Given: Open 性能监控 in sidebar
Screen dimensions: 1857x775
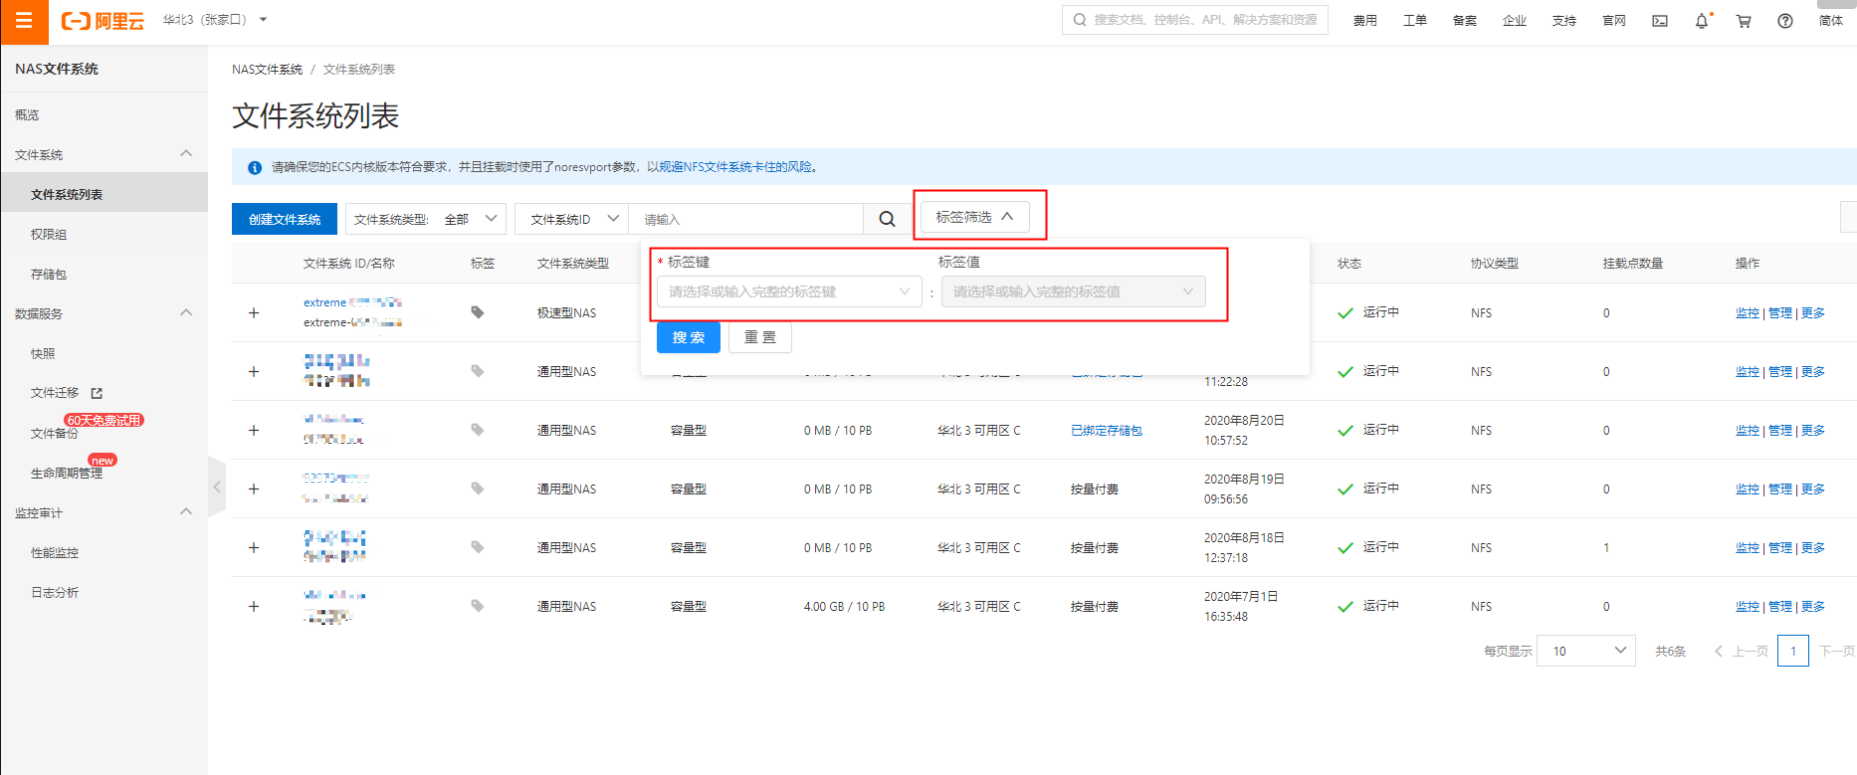Looking at the screenshot, I should (x=55, y=552).
